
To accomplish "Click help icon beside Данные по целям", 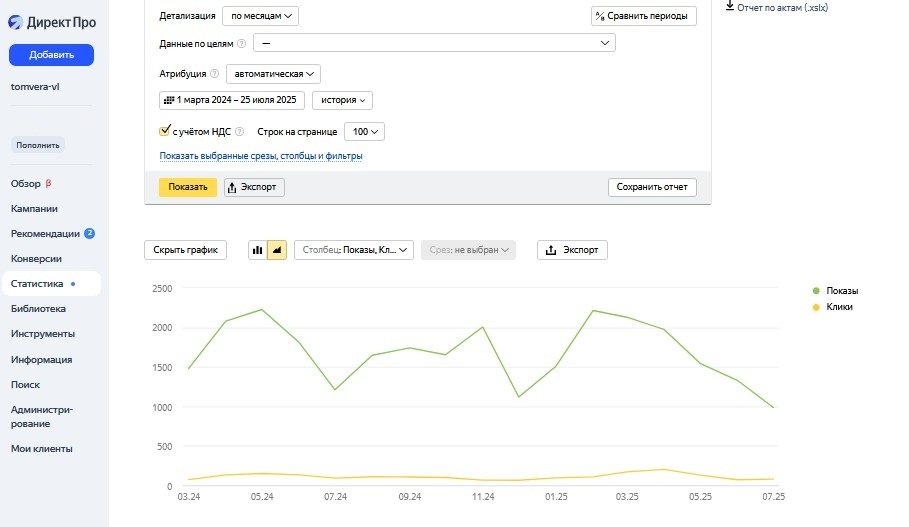I will click(x=241, y=44).
